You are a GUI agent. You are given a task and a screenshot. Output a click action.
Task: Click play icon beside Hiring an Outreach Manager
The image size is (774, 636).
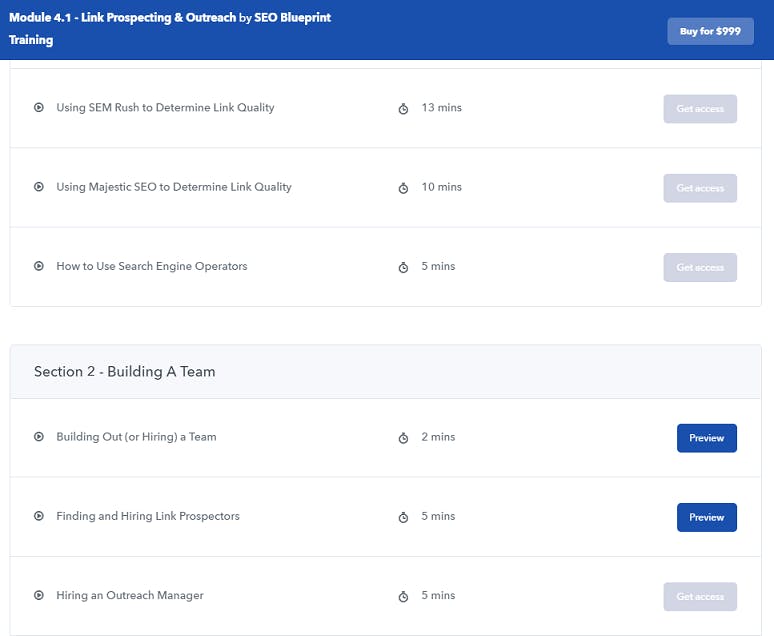tap(39, 596)
